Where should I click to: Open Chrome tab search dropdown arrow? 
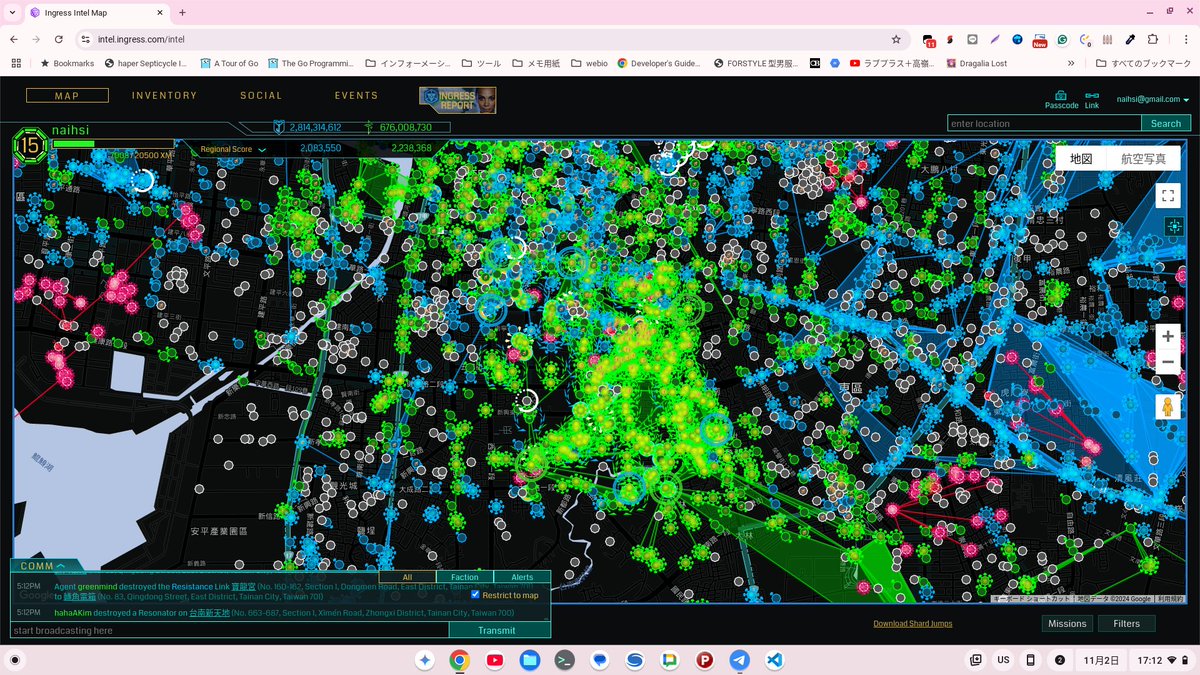13,12
